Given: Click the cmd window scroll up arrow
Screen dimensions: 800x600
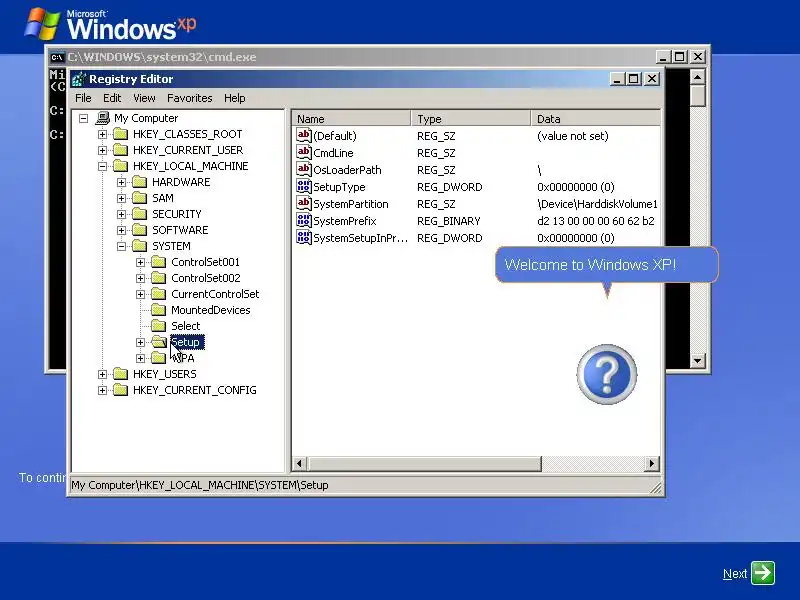Looking at the screenshot, I should tap(697, 77).
